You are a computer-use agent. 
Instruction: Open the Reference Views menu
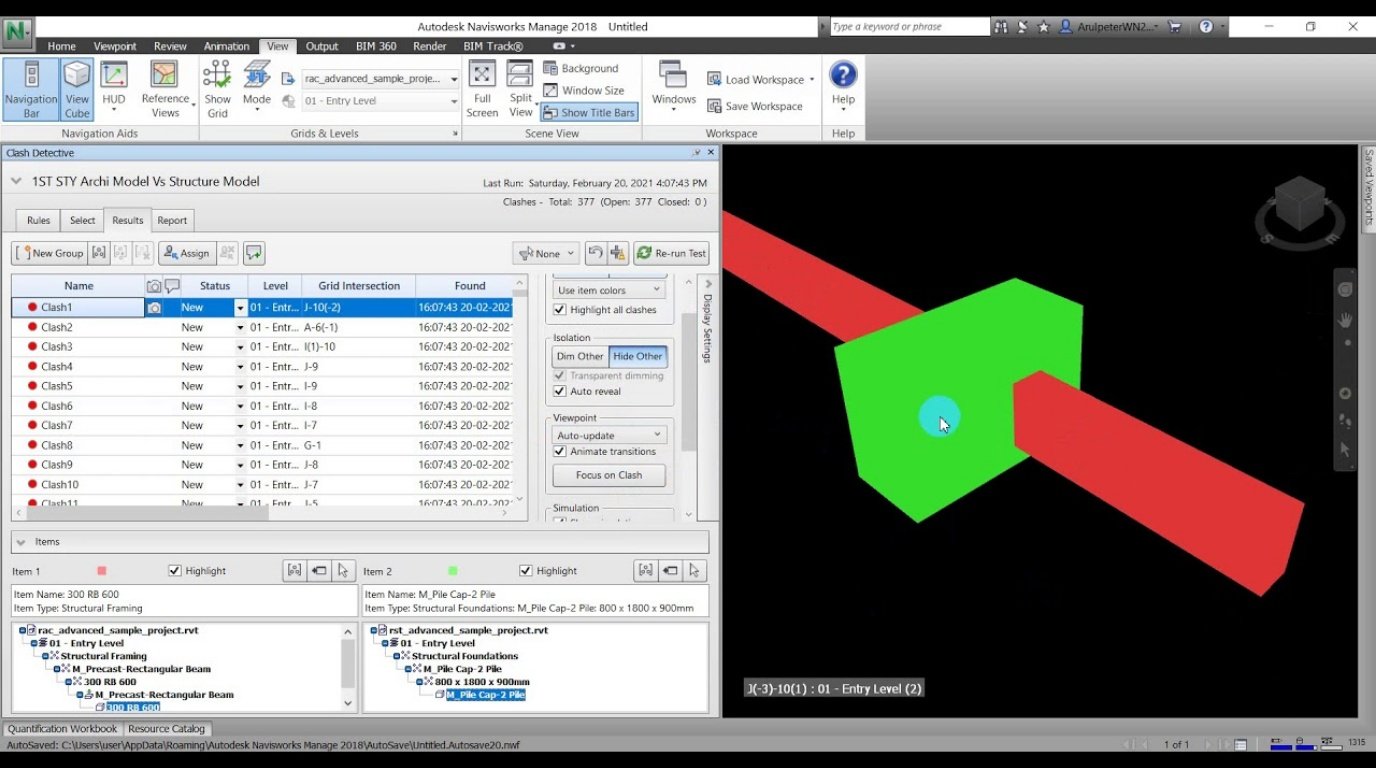coord(165,89)
